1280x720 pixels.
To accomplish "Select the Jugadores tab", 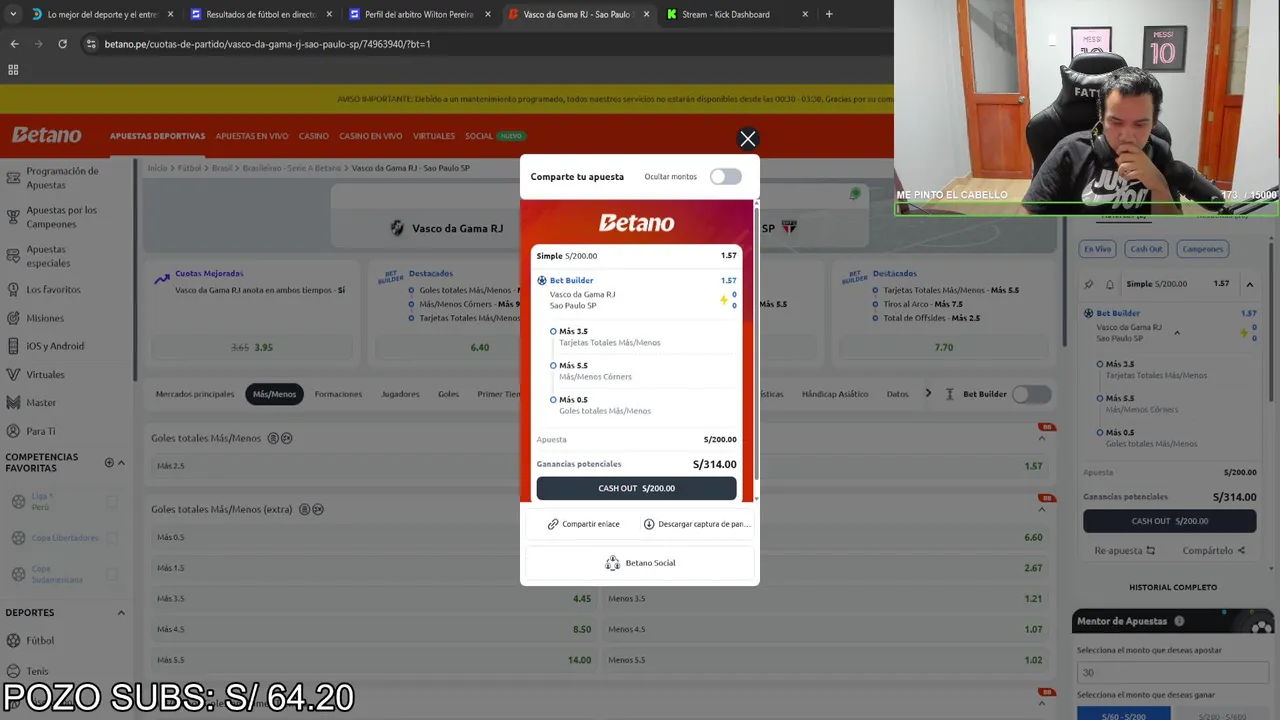I will click(x=400, y=394).
